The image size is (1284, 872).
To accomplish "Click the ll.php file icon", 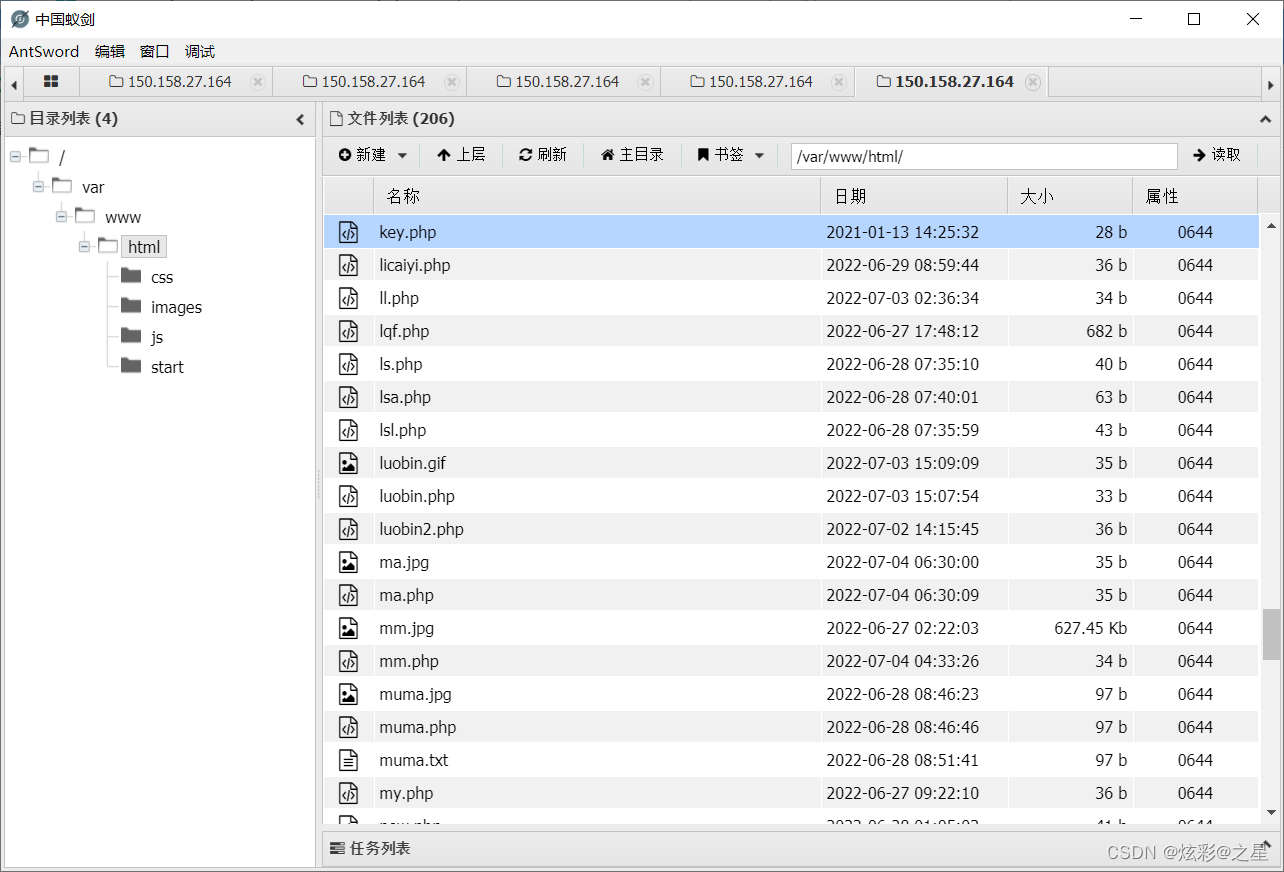I will [x=348, y=298].
